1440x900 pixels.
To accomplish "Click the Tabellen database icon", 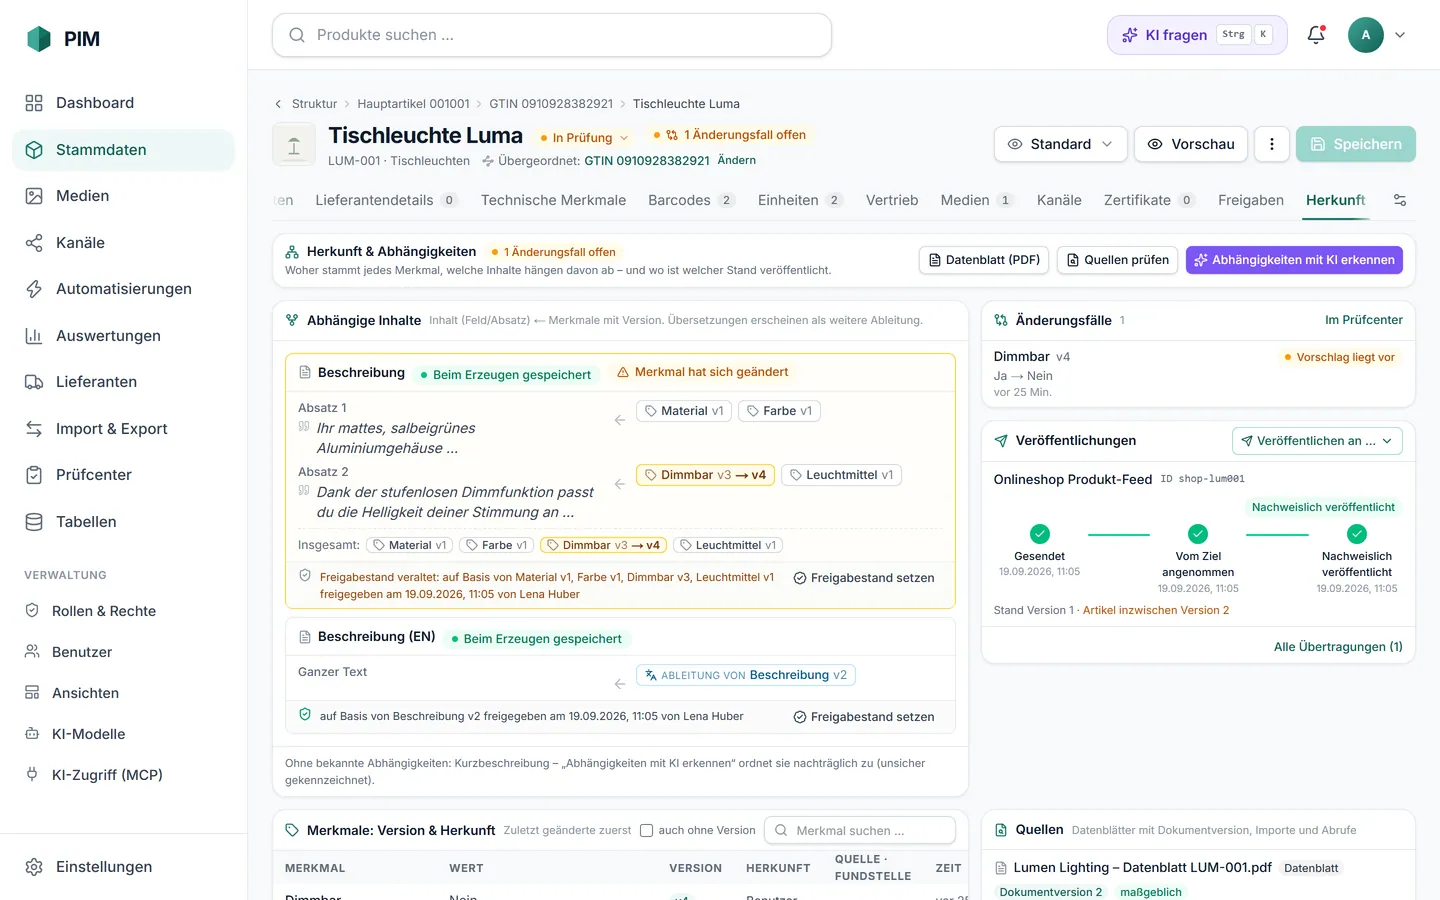I will pos(34,522).
